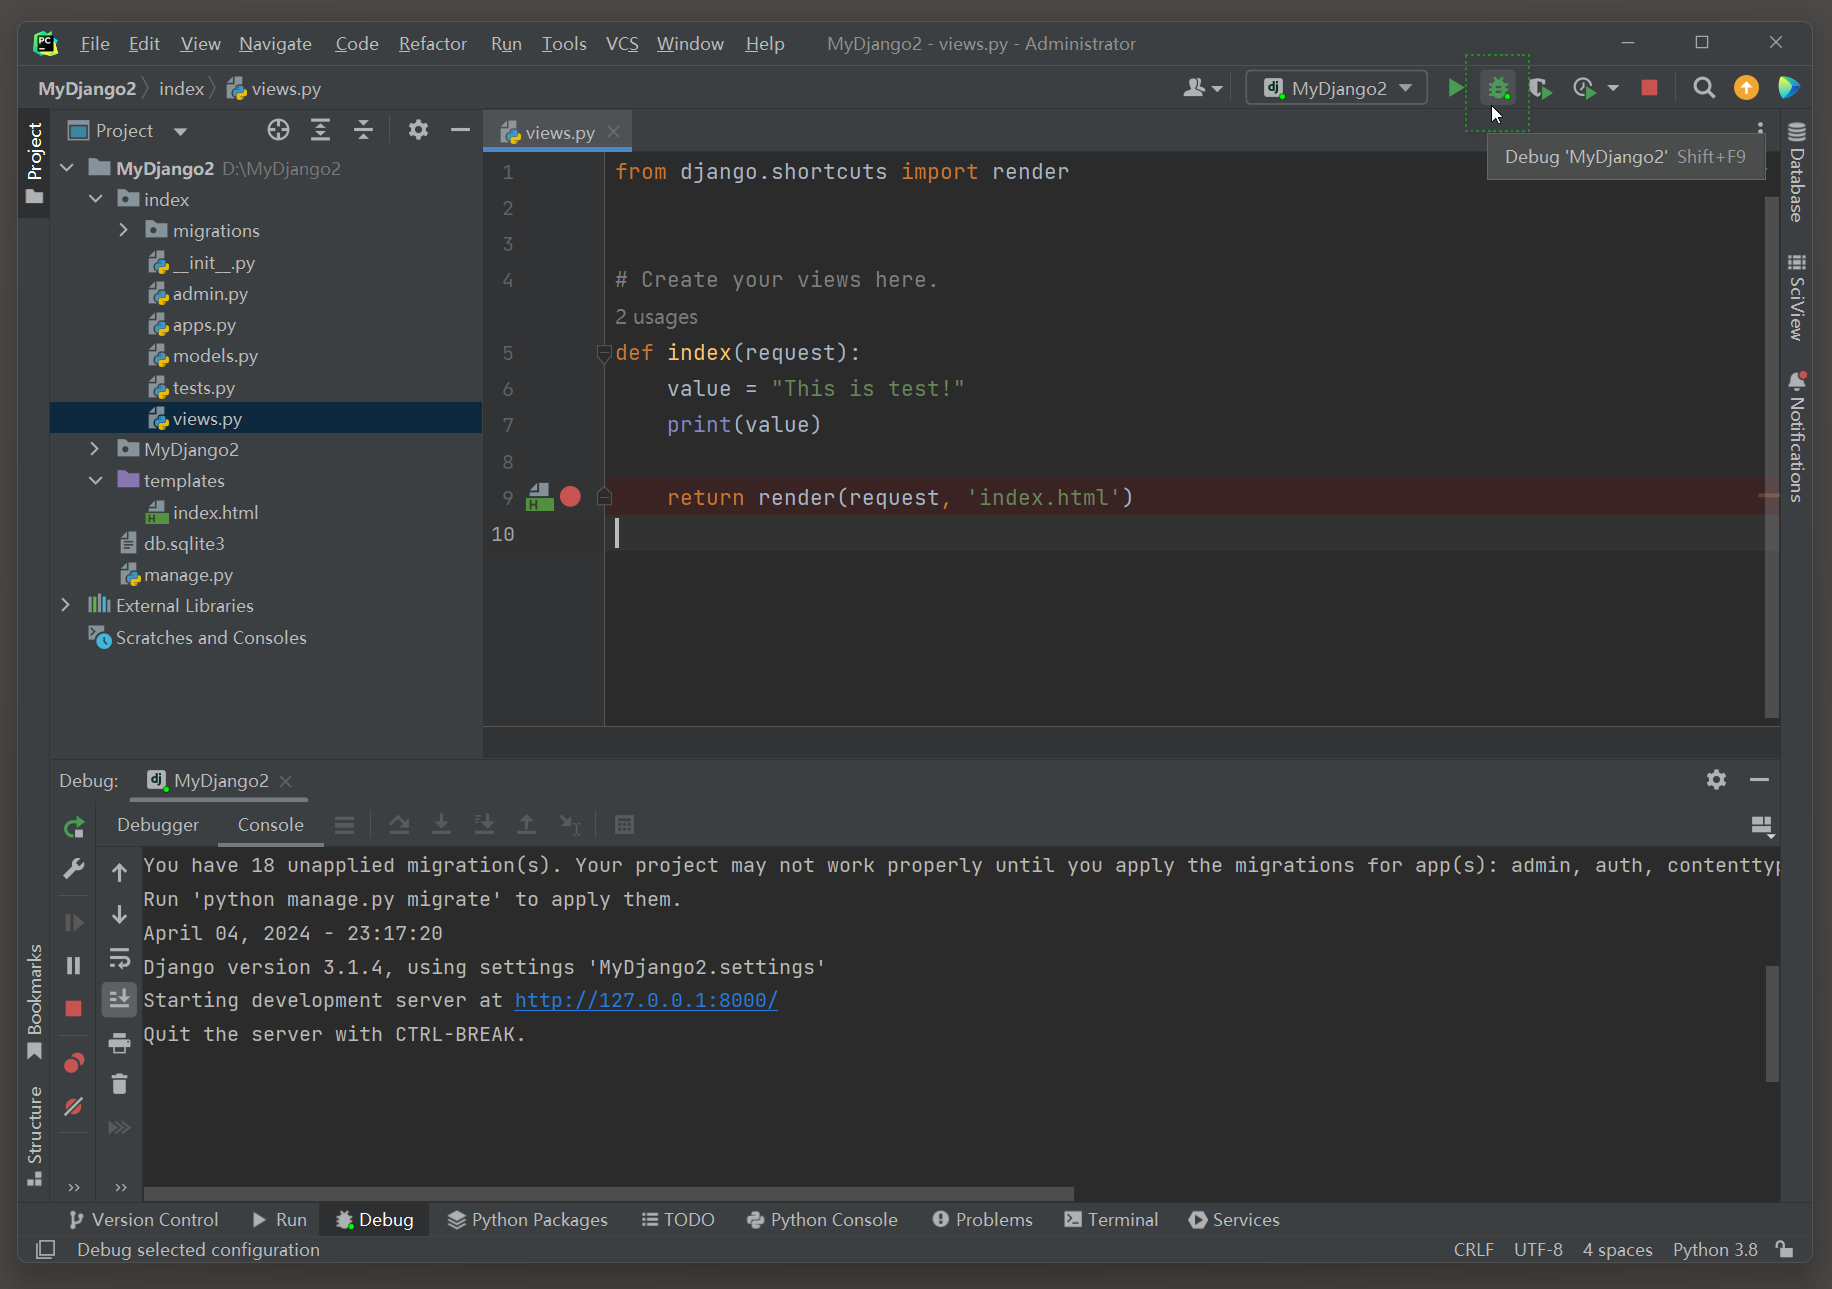
Task: Click the console horizontal scrollbar
Action: pos(608,1193)
